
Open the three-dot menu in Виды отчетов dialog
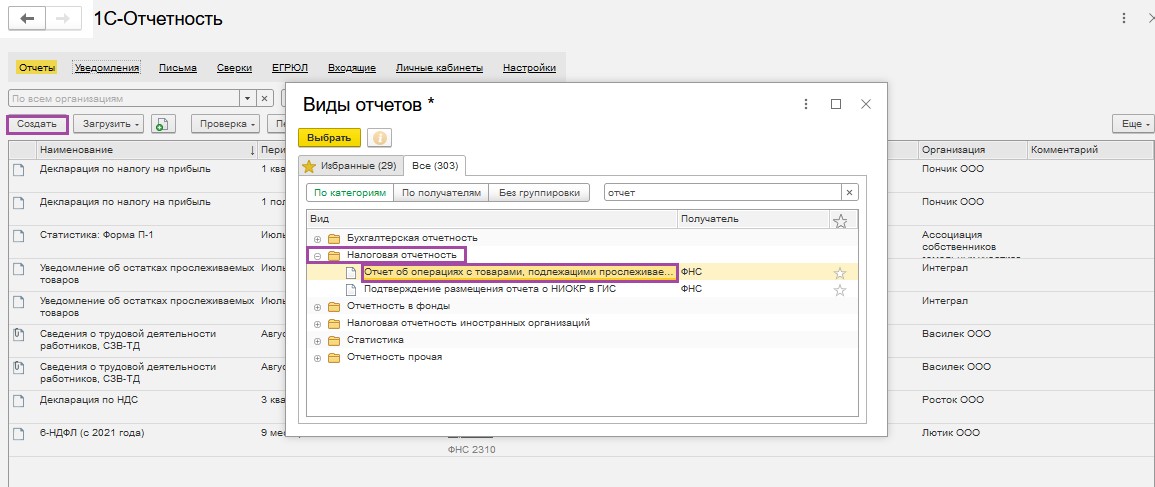click(x=806, y=104)
